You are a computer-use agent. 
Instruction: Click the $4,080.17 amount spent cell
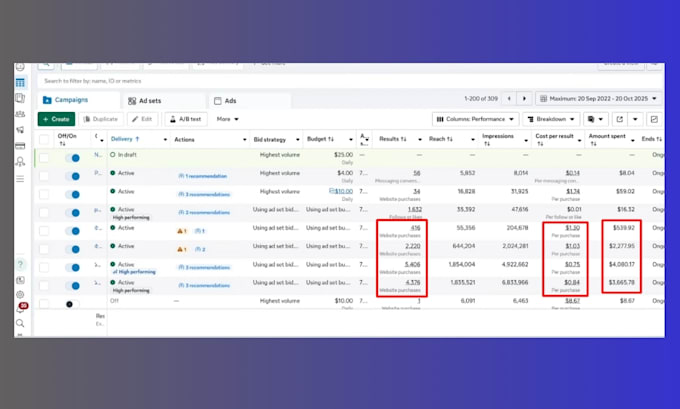(x=621, y=264)
